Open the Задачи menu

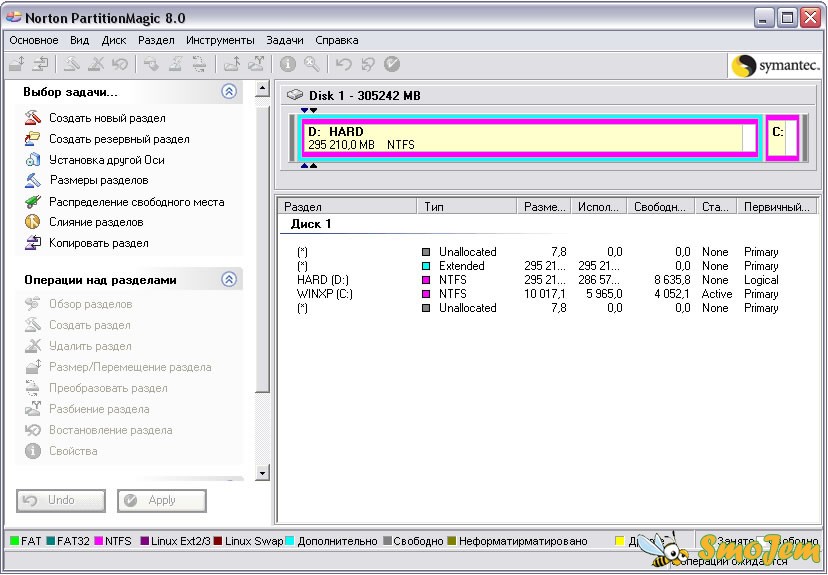(x=285, y=40)
